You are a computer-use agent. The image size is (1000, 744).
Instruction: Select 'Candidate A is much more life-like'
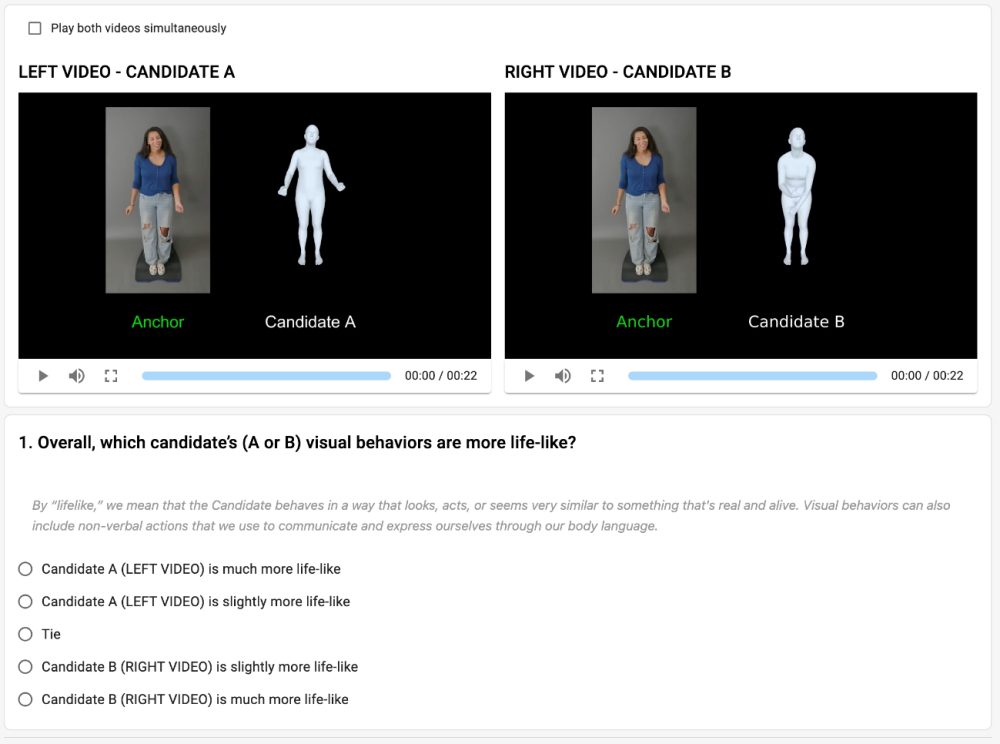(26, 569)
